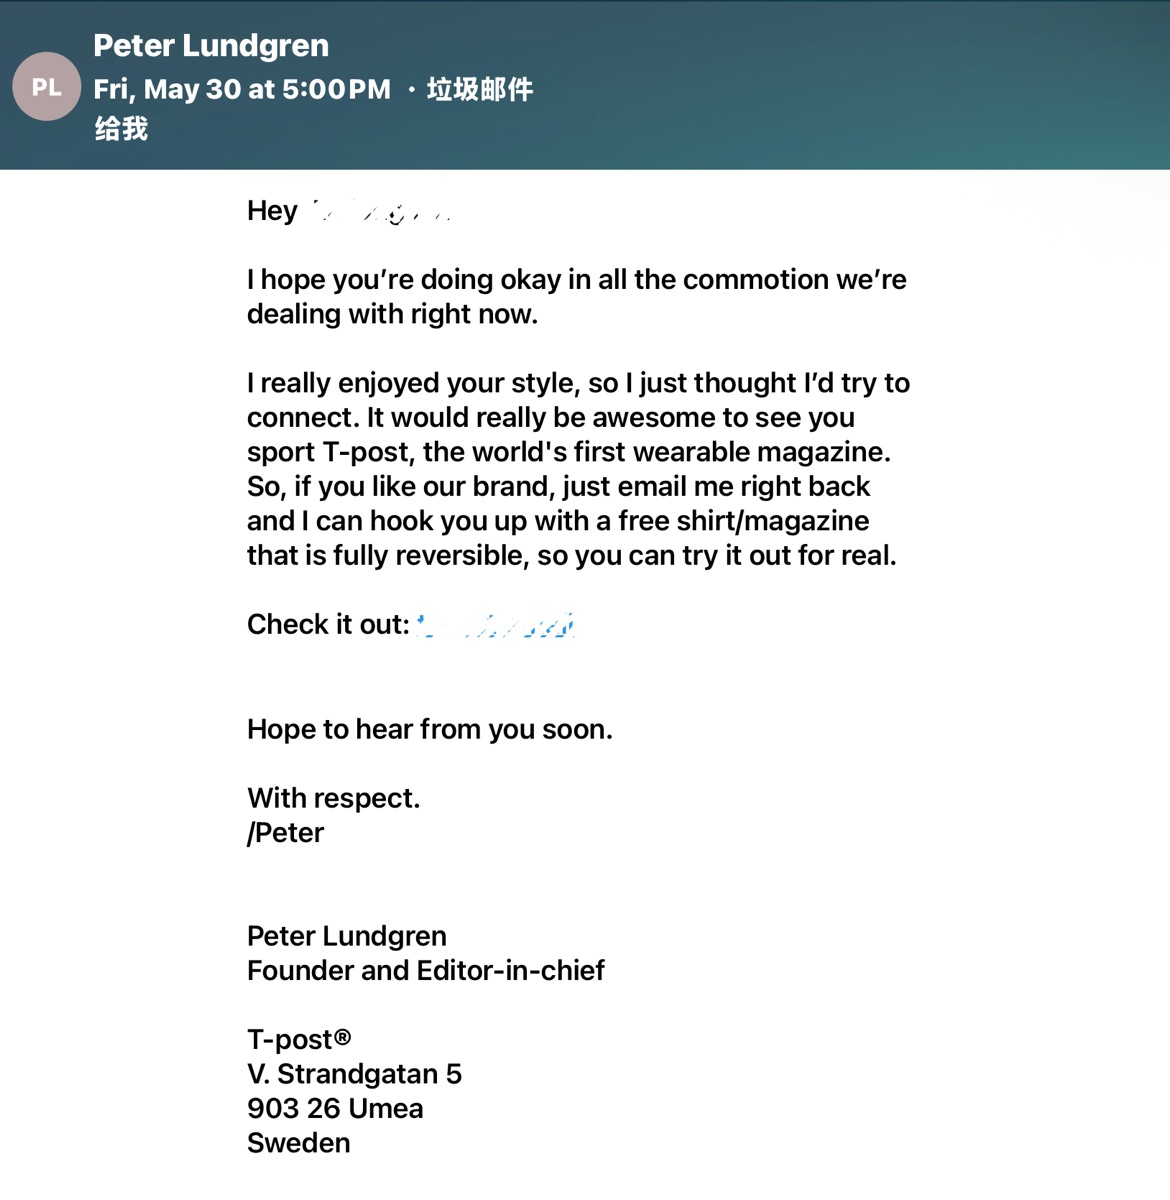Click 'Peter Lundgren' in the signature block
This screenshot has height=1200, width=1170.
pos(347,936)
